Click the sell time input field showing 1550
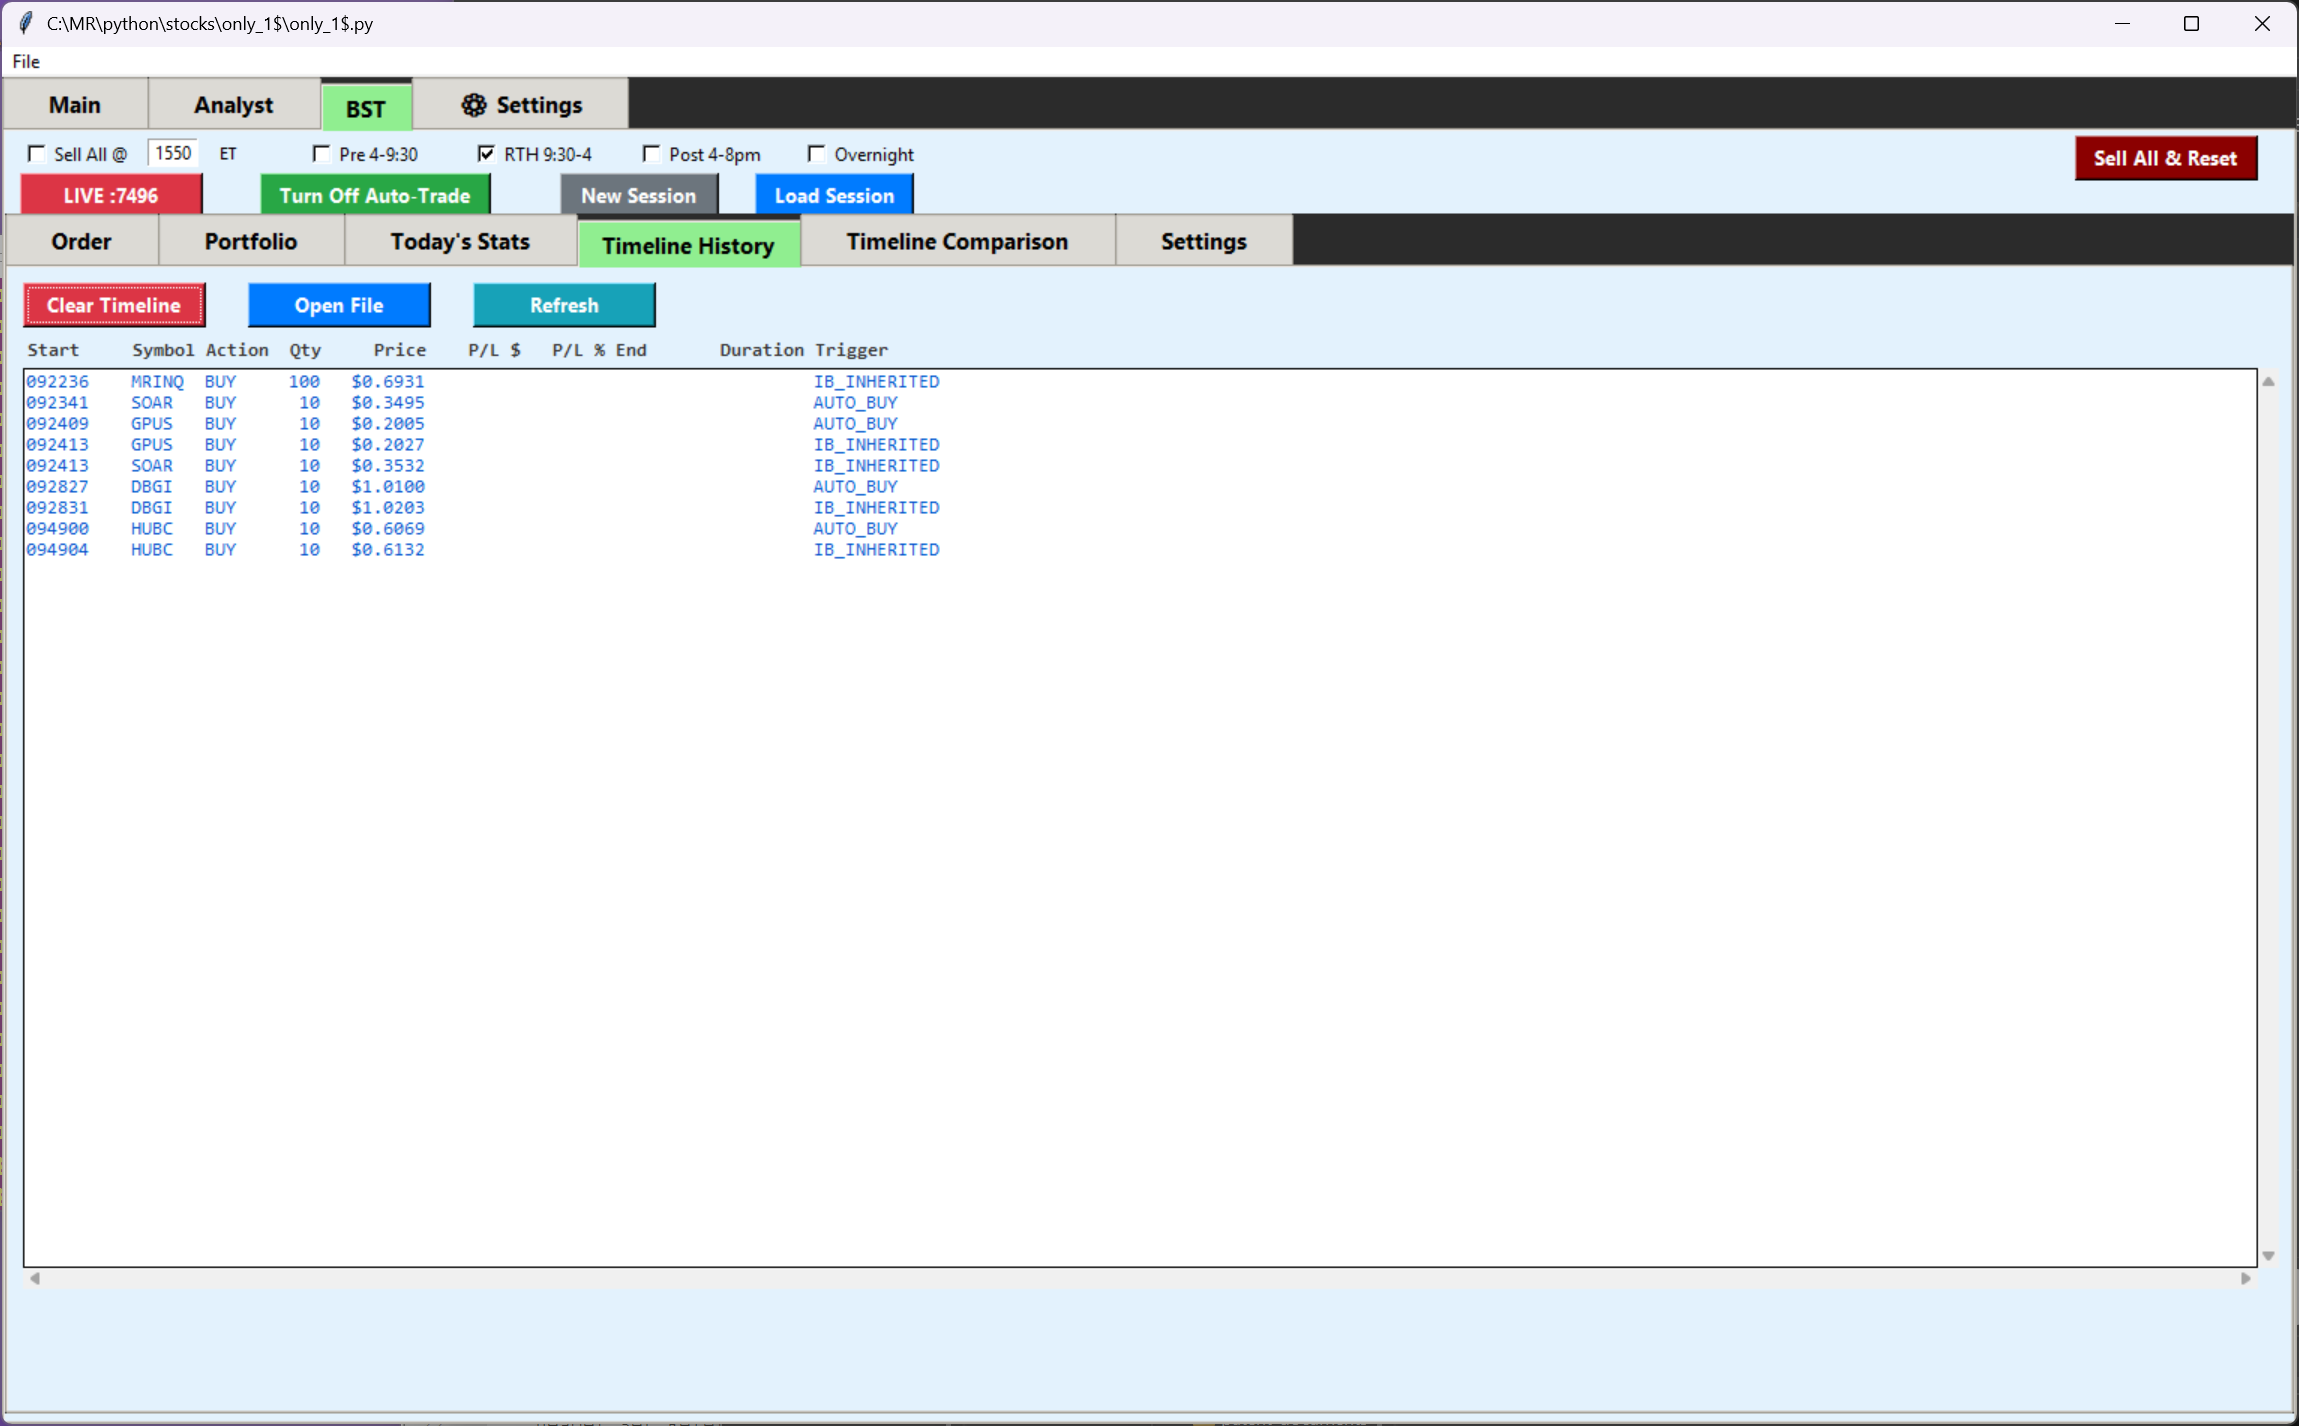The height and width of the screenshot is (1426, 2299). (x=173, y=153)
